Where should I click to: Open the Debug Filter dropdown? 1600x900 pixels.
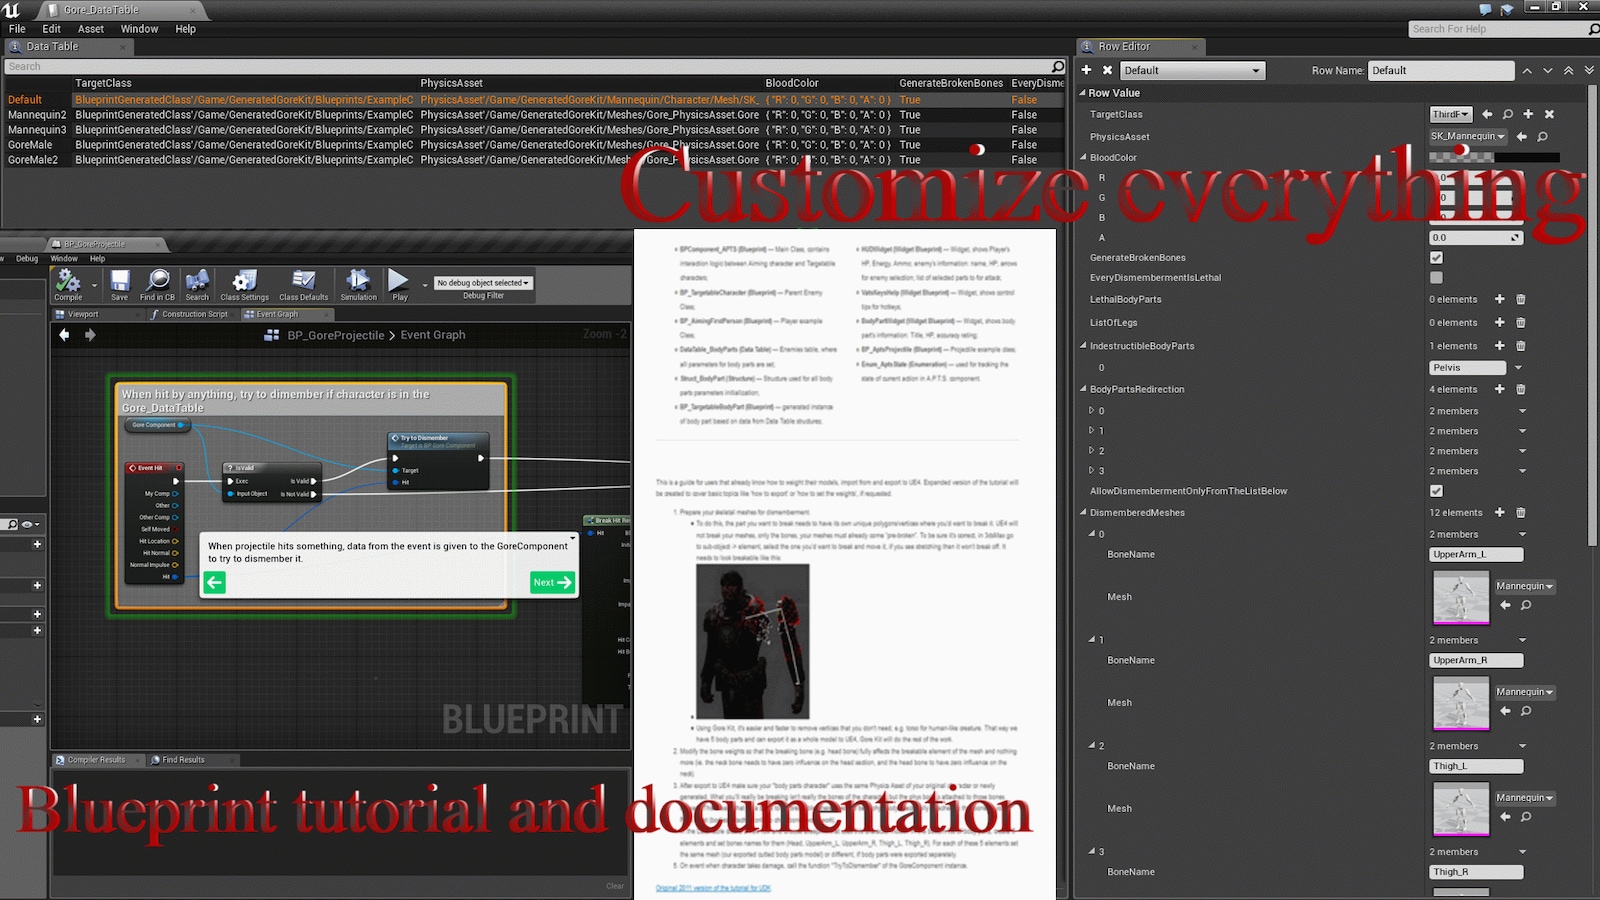(x=483, y=282)
